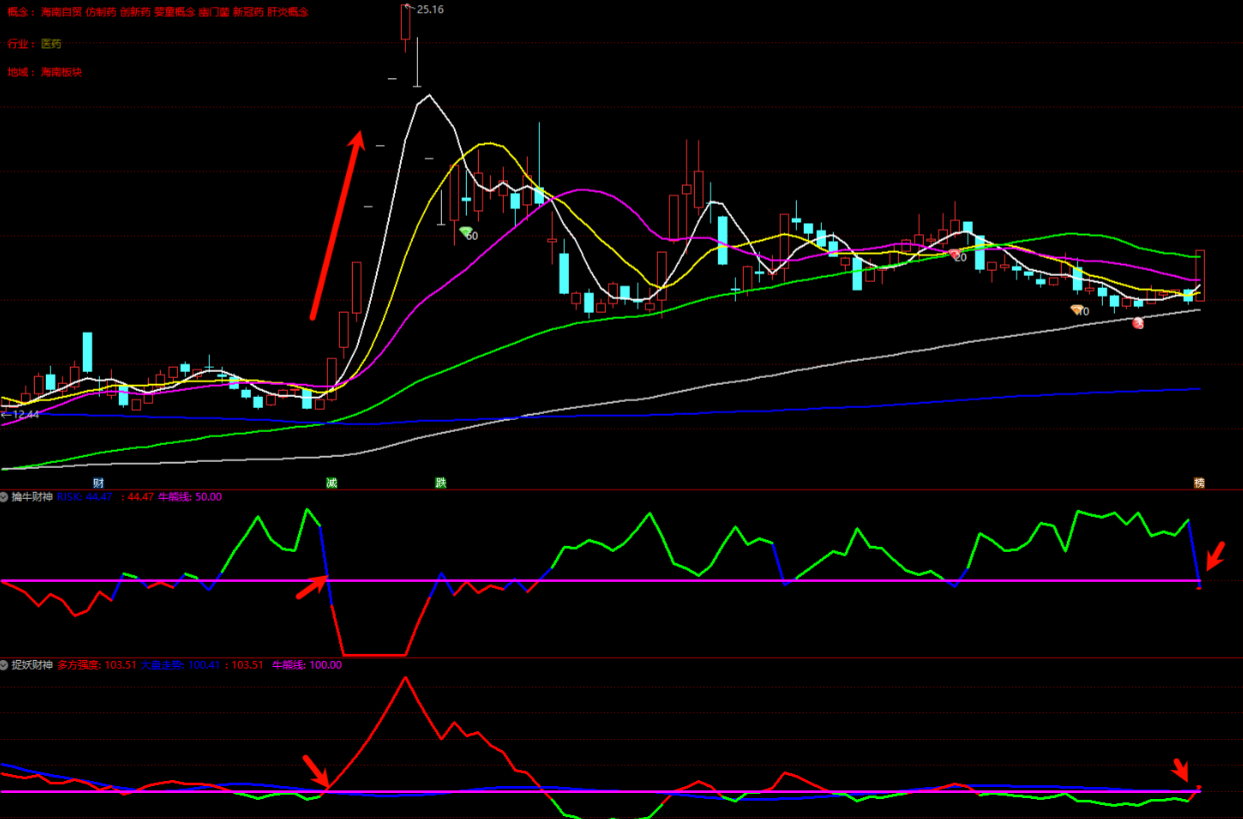Open the 医药 industry link

(x=51, y=44)
